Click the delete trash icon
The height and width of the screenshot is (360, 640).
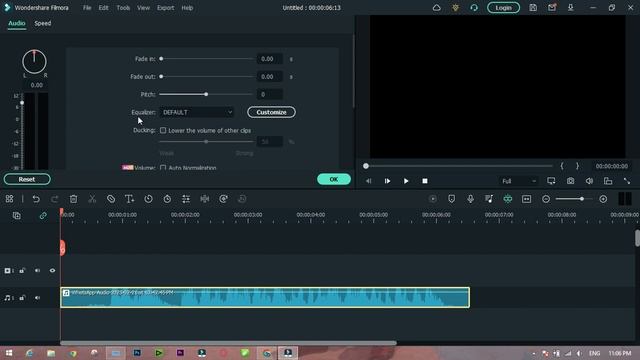pyautogui.click(x=73, y=199)
